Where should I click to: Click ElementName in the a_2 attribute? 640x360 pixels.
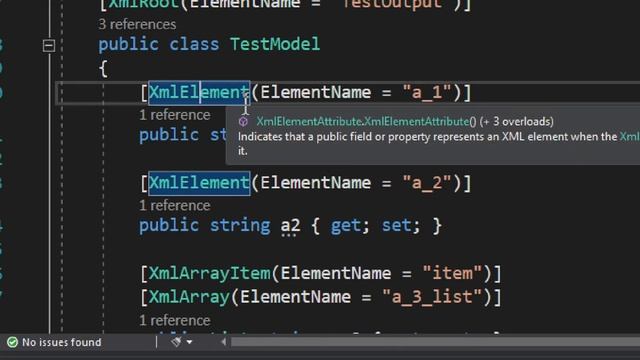tap(316, 183)
